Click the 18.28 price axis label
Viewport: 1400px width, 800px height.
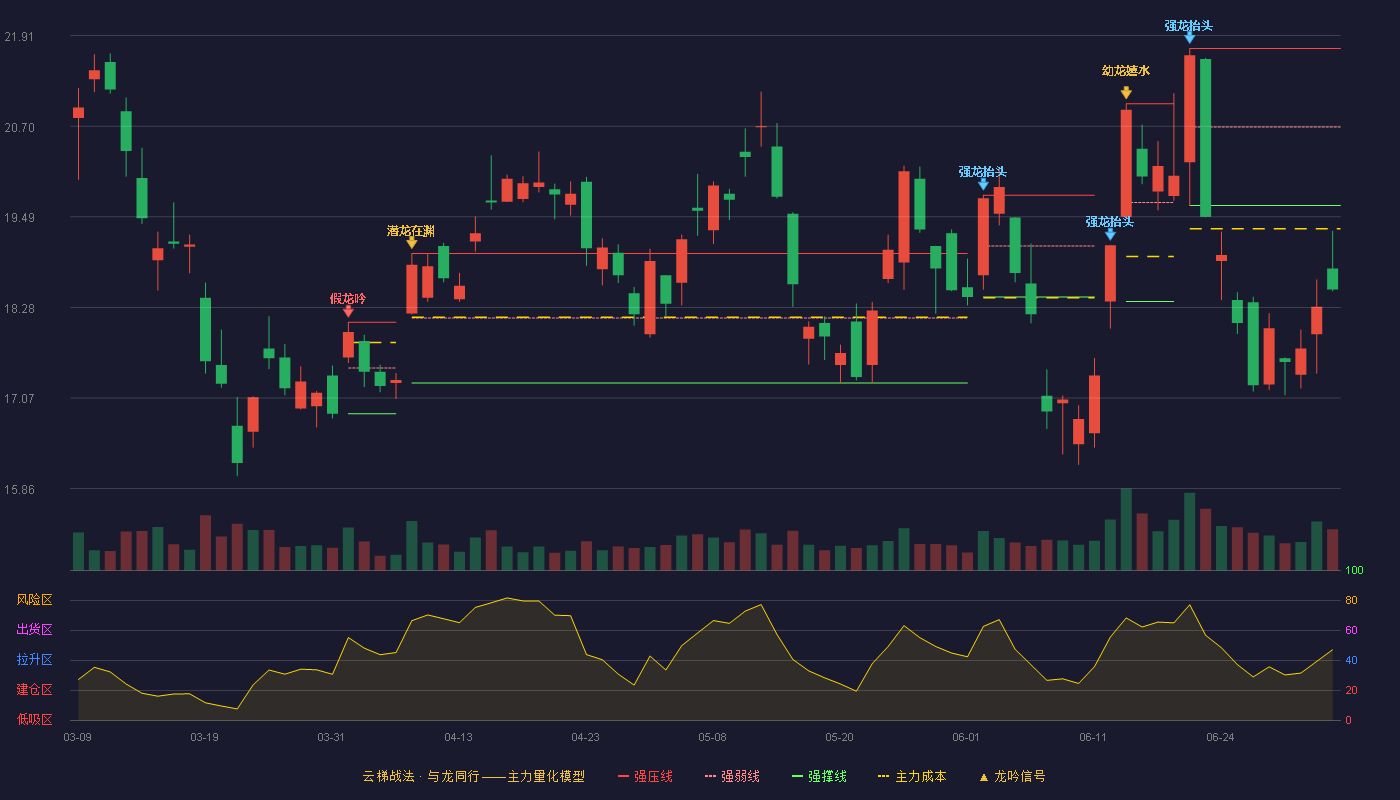point(19,309)
